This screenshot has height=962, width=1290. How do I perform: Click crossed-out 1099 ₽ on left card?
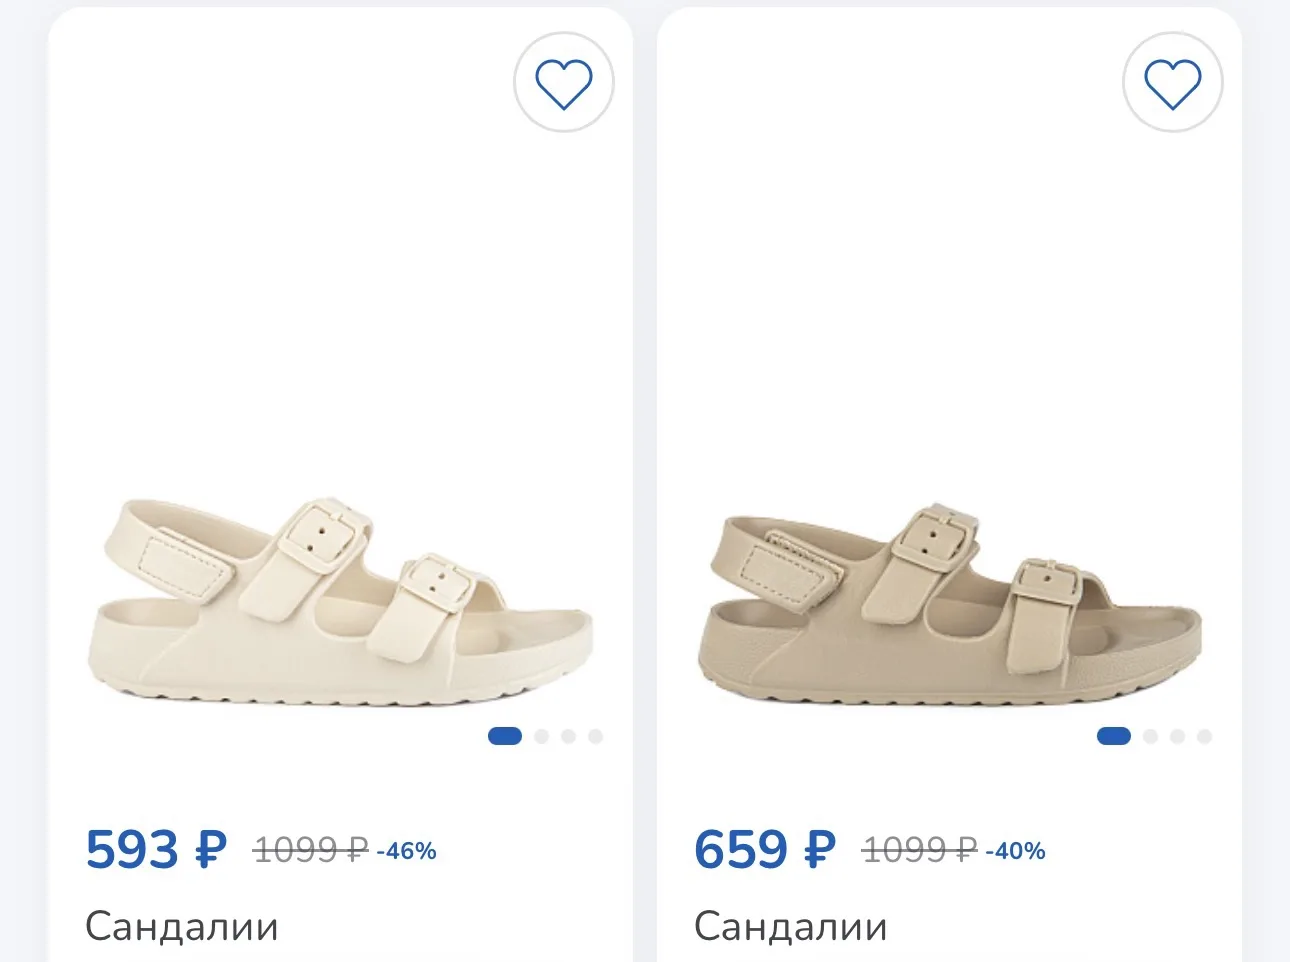click(x=311, y=851)
